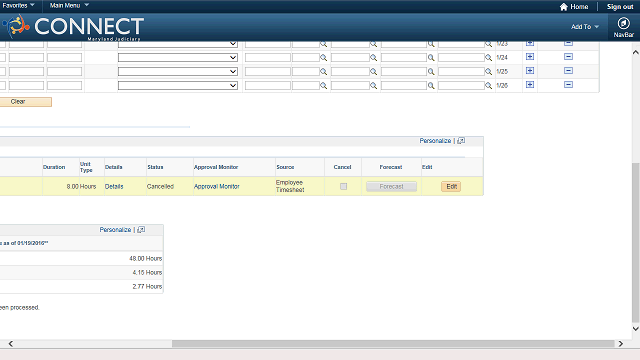640x360 pixels.
Task: Open first lookup magnifier in 1/24 row
Action: click(x=323, y=58)
